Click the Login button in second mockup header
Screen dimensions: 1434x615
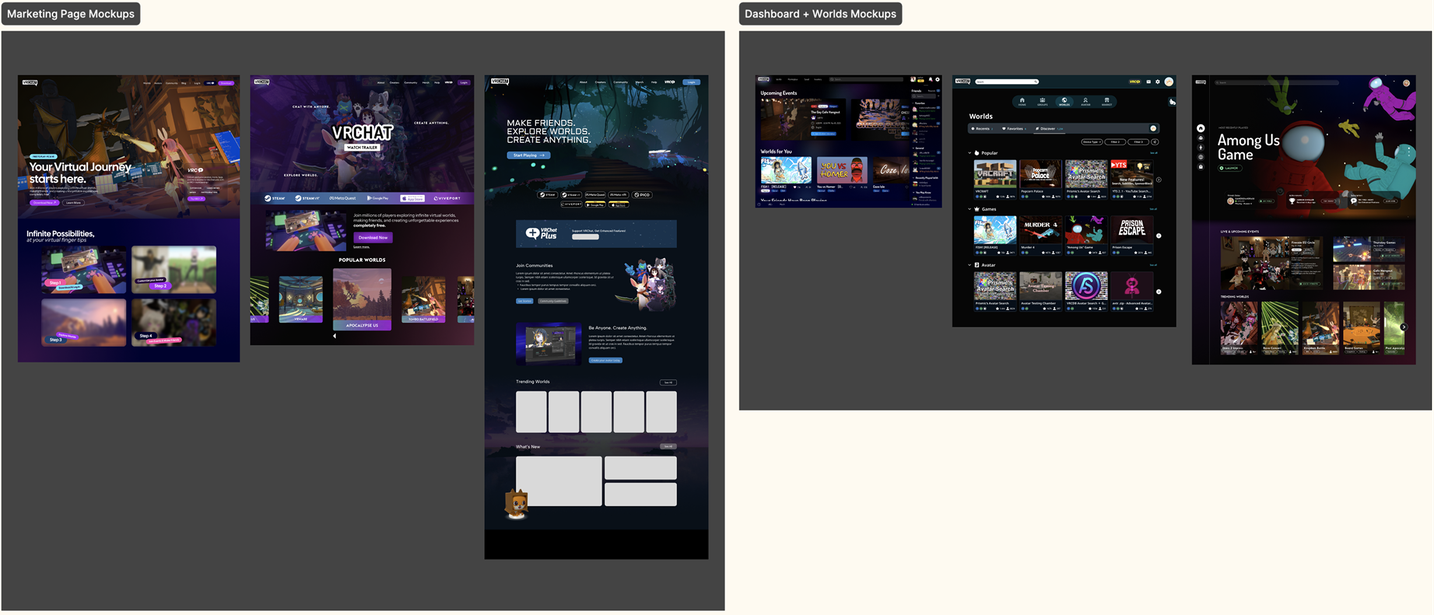[x=463, y=82]
